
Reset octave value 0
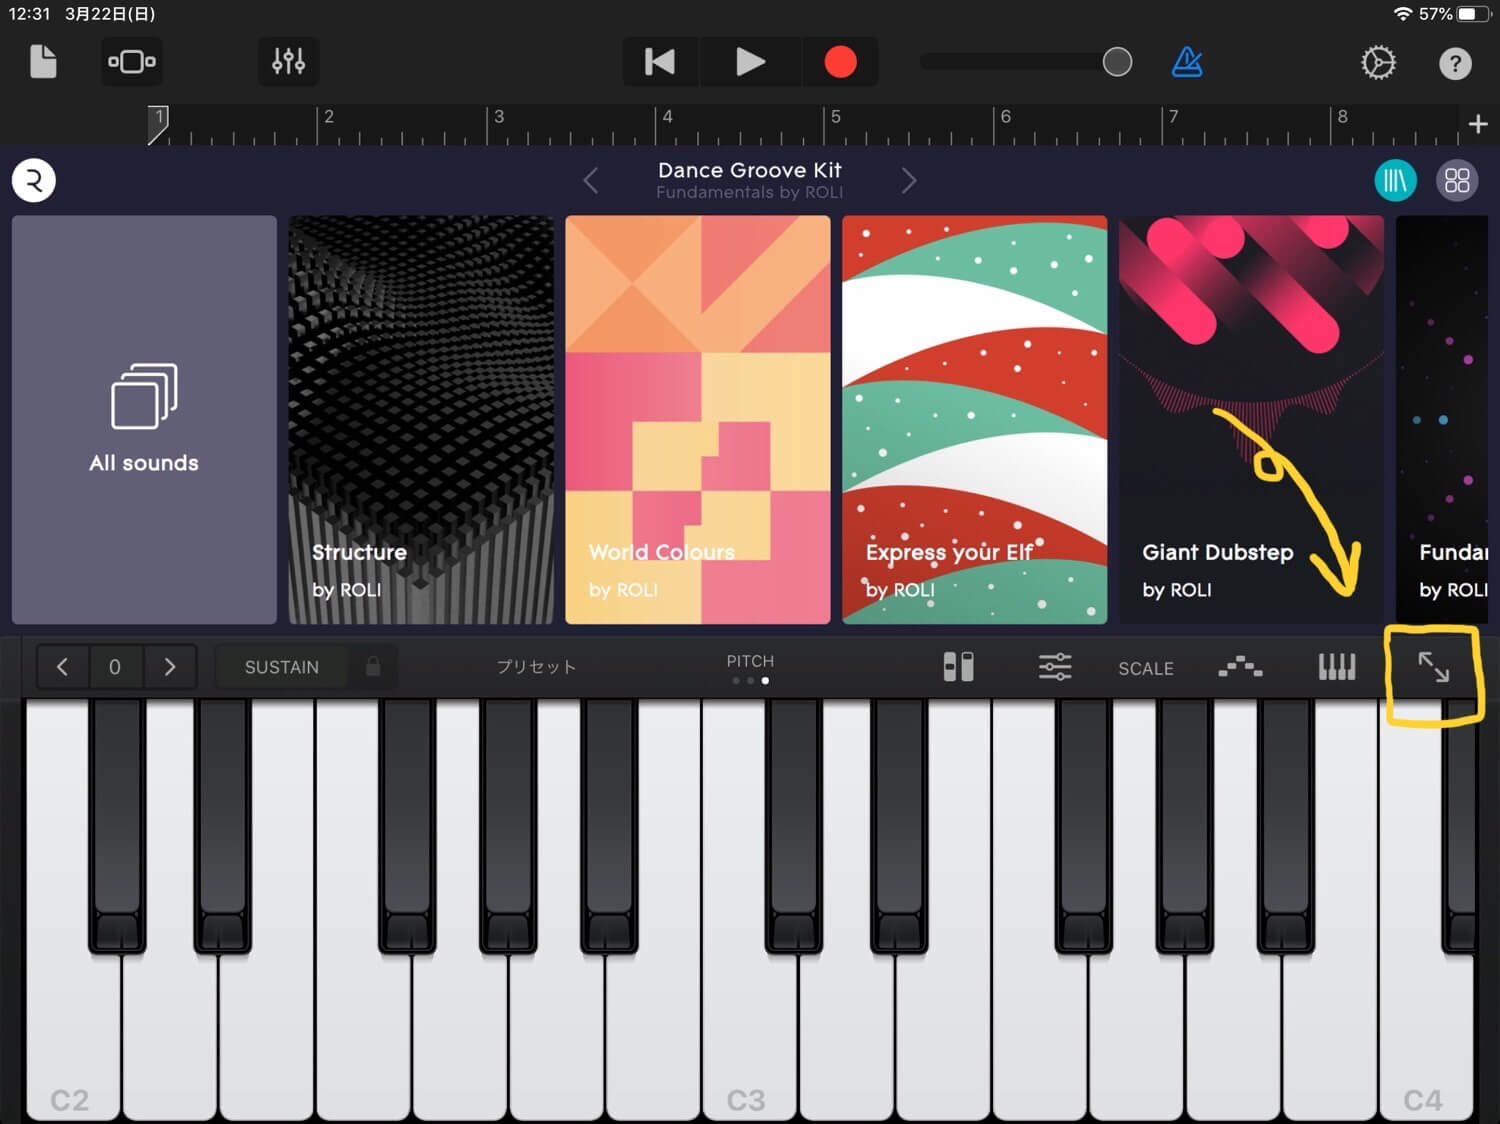click(115, 667)
